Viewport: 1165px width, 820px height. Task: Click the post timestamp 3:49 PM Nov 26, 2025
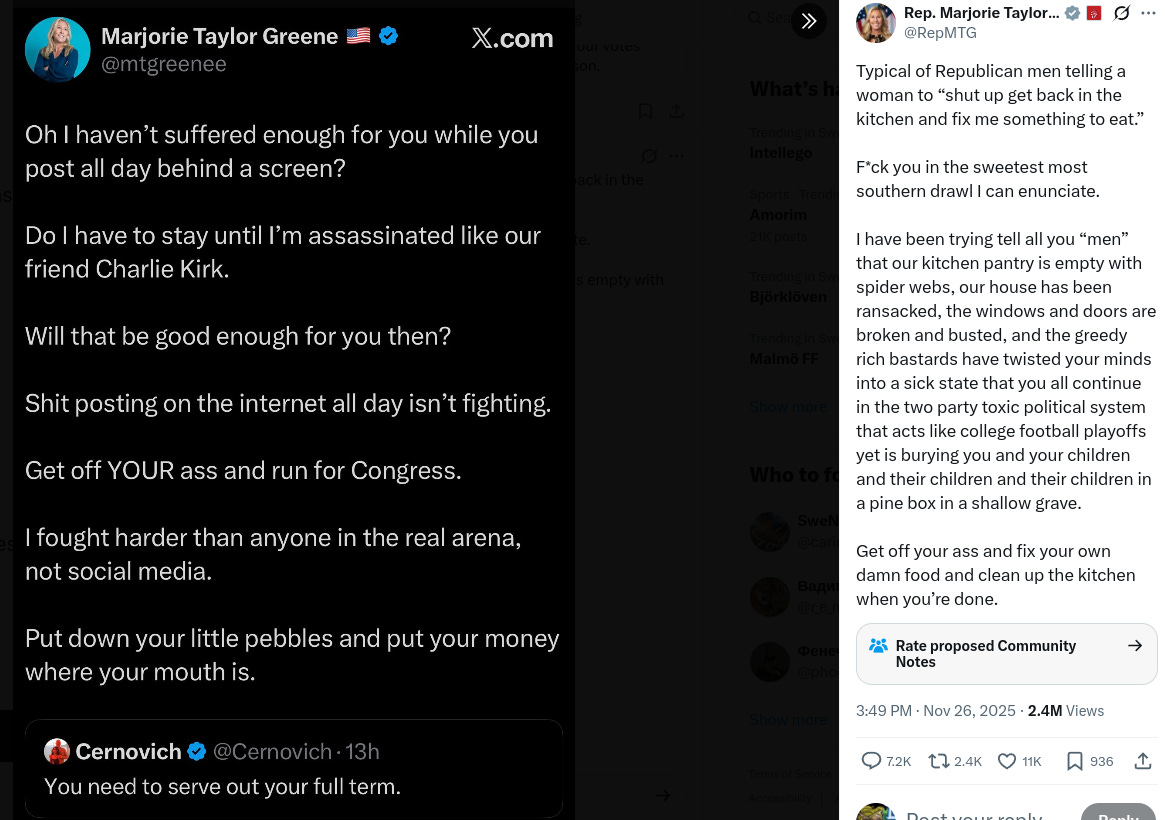[x=933, y=711]
